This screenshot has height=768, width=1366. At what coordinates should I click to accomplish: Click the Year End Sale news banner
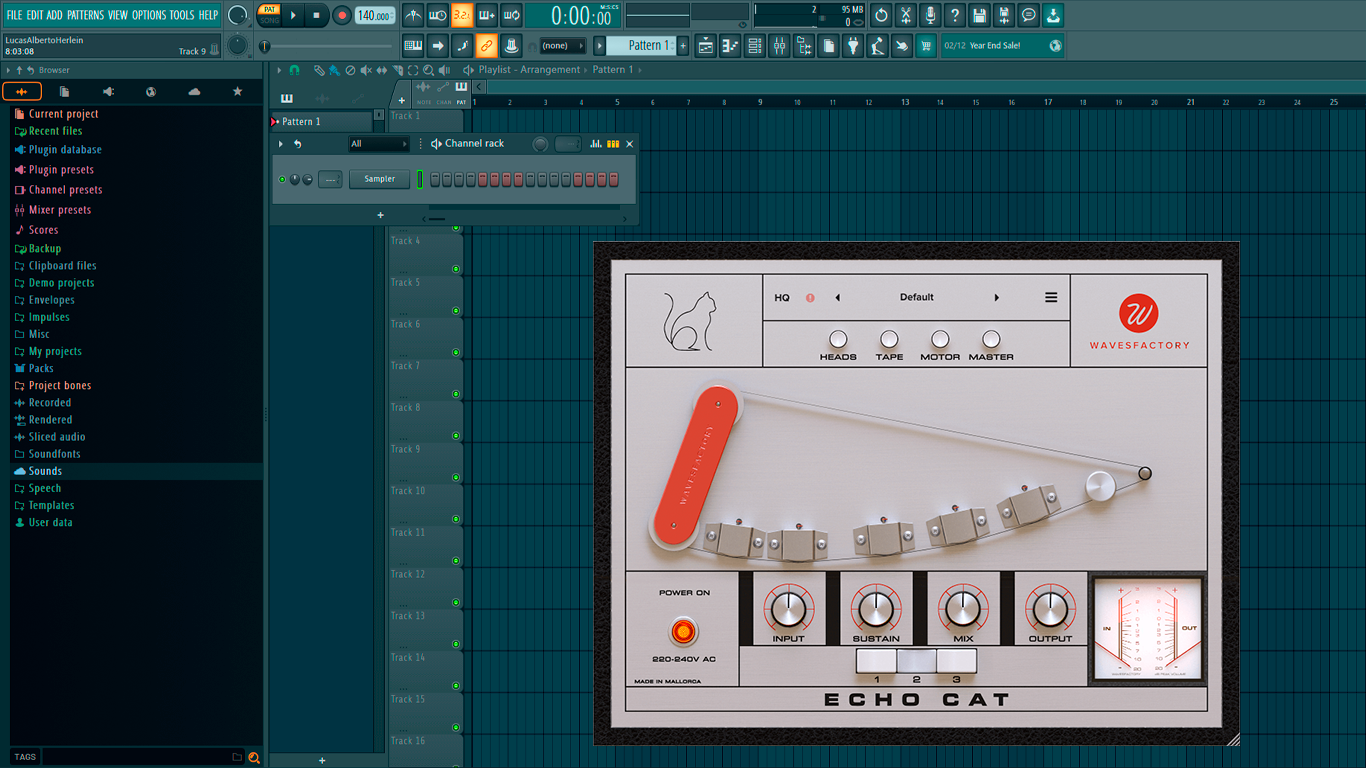pyautogui.click(x=1002, y=46)
